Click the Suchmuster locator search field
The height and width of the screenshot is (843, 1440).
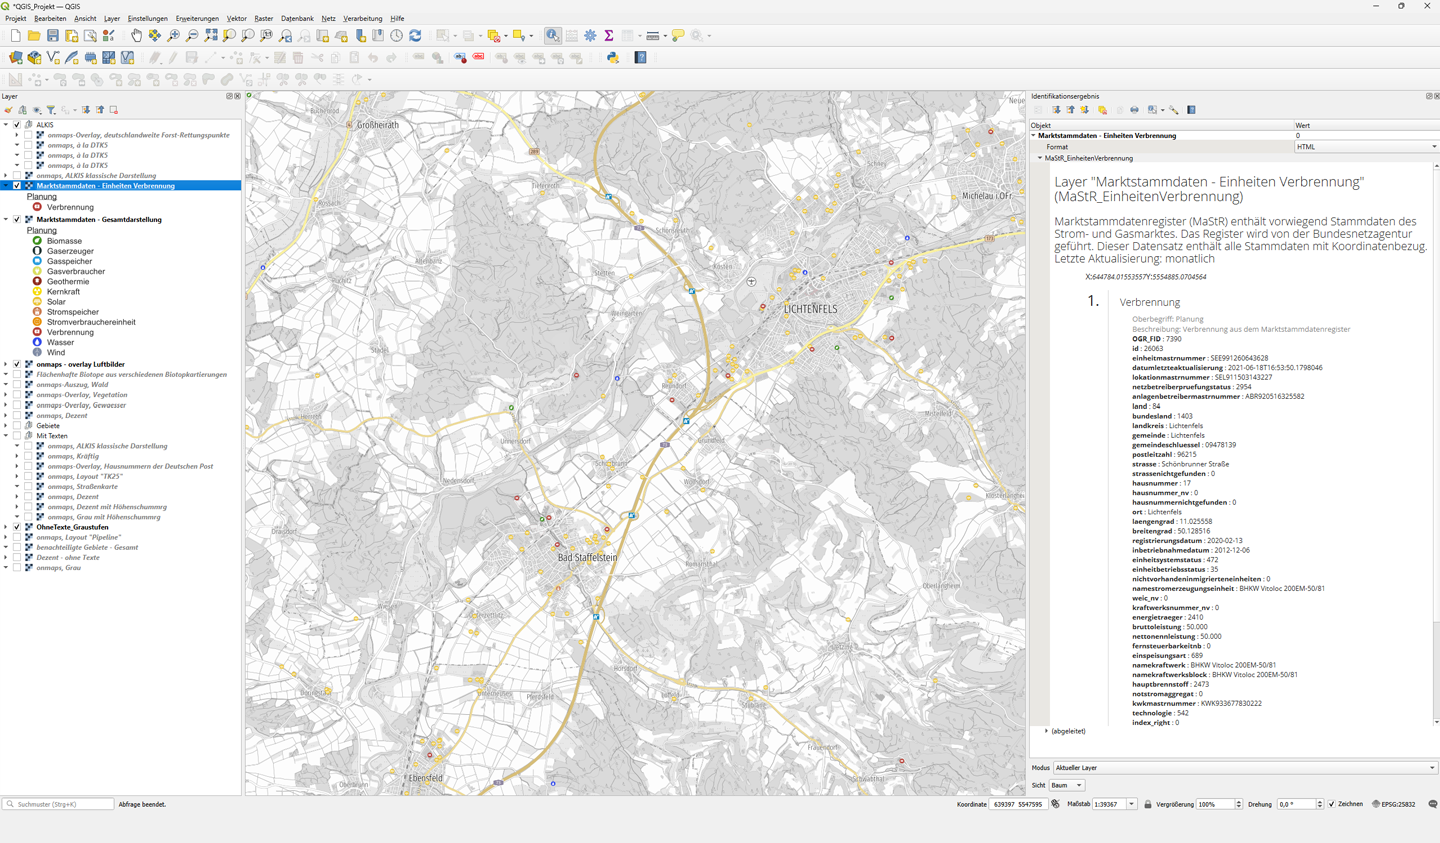pos(60,804)
